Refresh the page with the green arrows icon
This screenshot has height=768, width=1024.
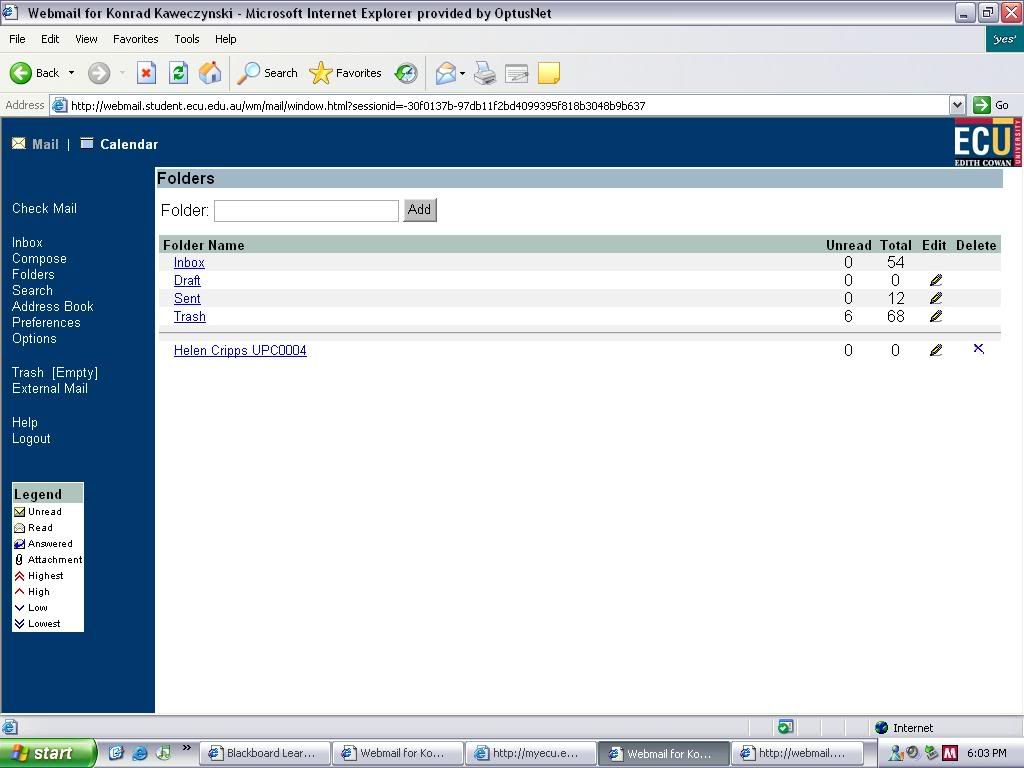[x=178, y=73]
